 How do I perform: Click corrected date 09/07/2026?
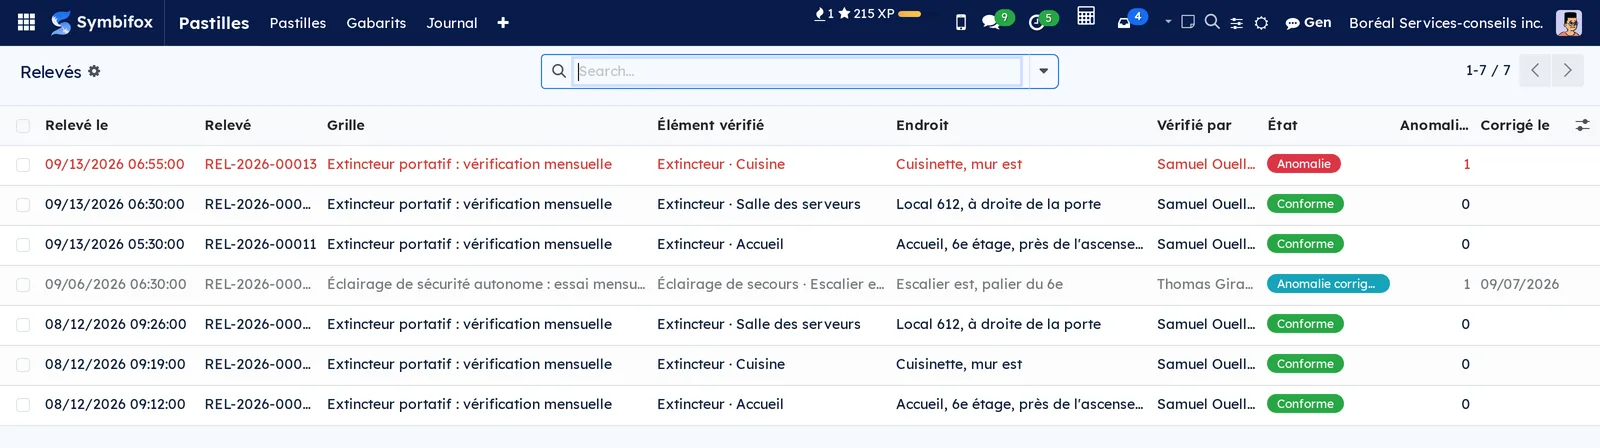click(1520, 284)
